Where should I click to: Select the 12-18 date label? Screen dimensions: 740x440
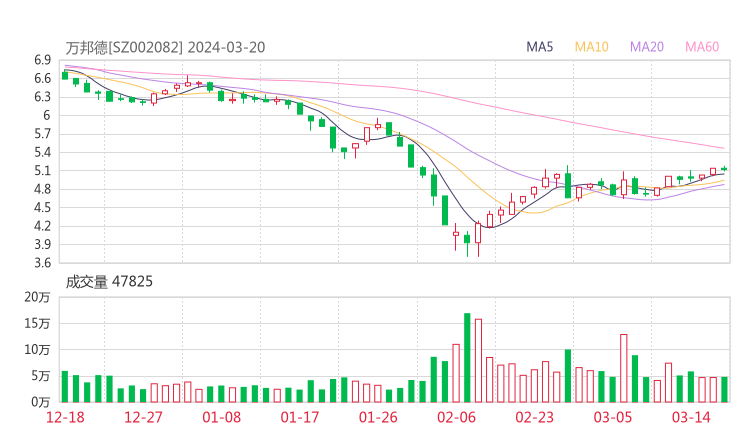65,417
